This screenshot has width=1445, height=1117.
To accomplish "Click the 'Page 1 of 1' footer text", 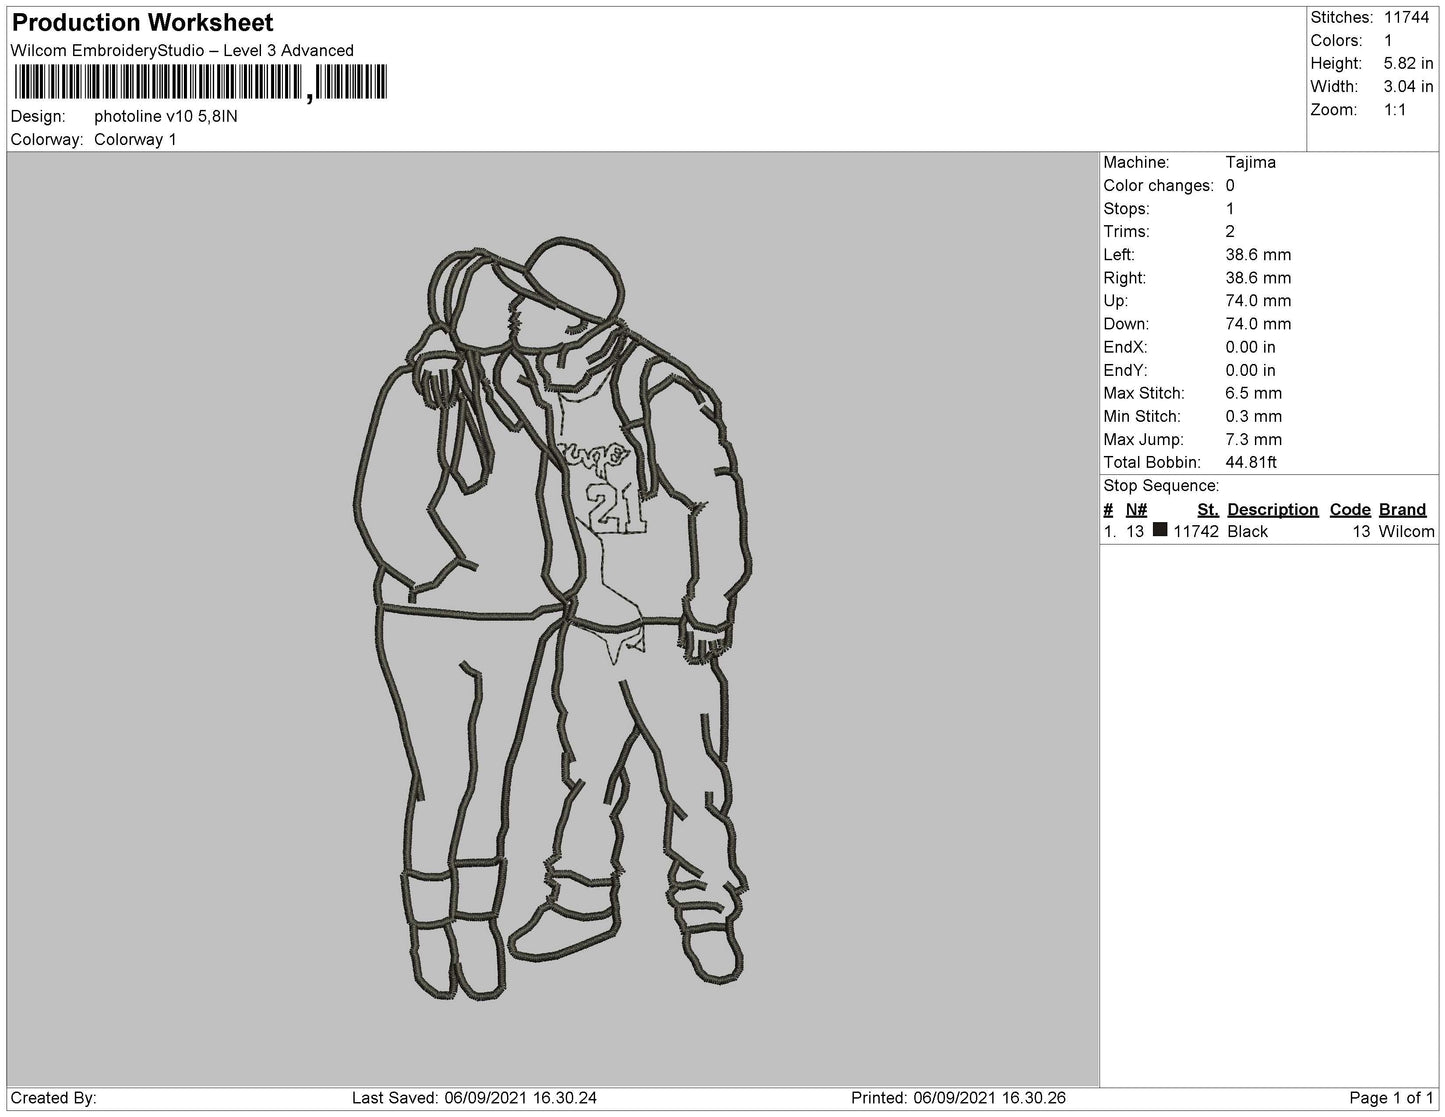I will (x=1392, y=1098).
